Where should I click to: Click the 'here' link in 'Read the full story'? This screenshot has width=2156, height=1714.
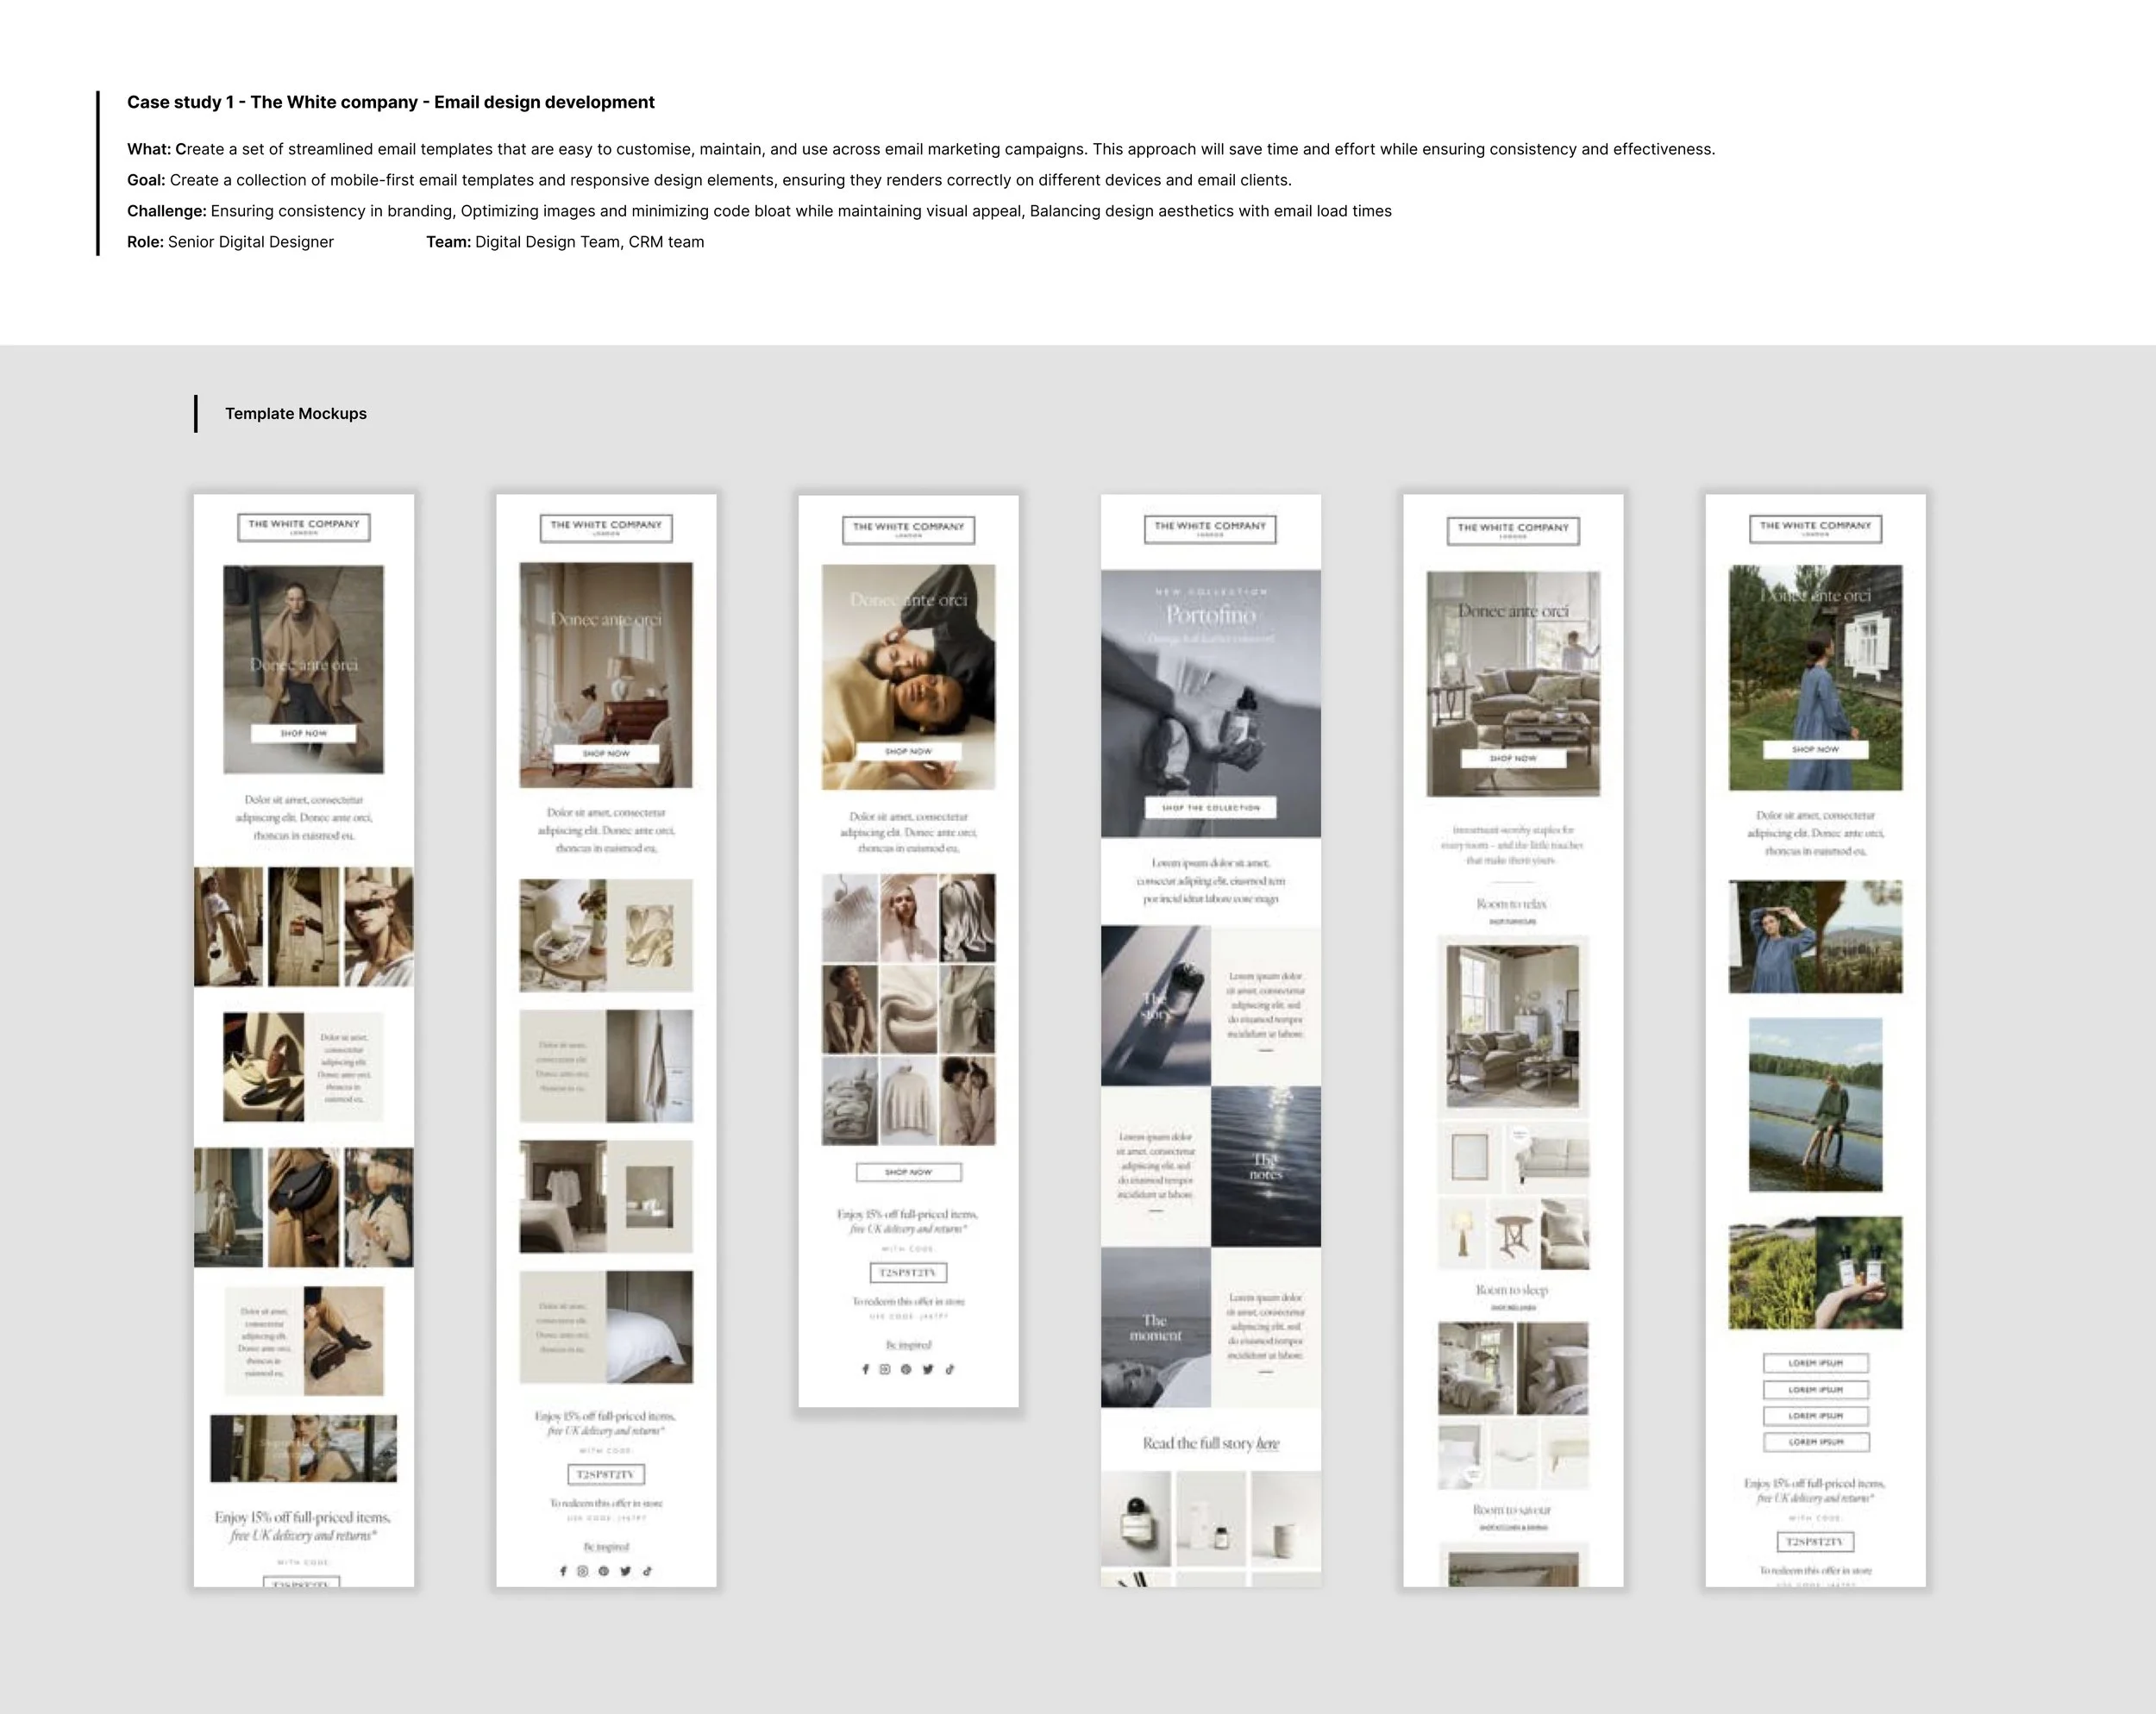coord(1267,1444)
